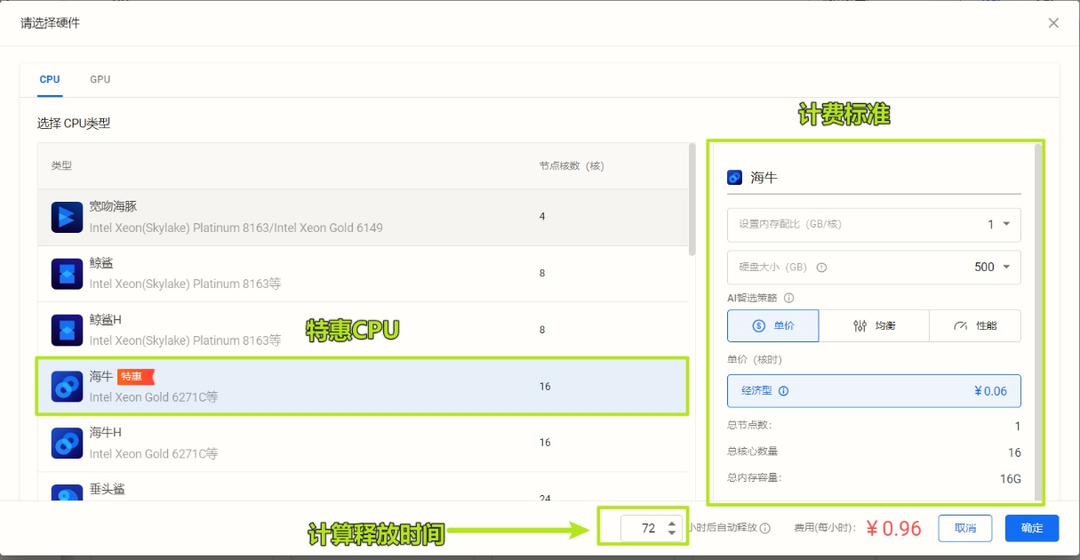1080x560 pixels.
Task: Select the 垂头鲨 CPU row
Action: [x=363, y=487]
